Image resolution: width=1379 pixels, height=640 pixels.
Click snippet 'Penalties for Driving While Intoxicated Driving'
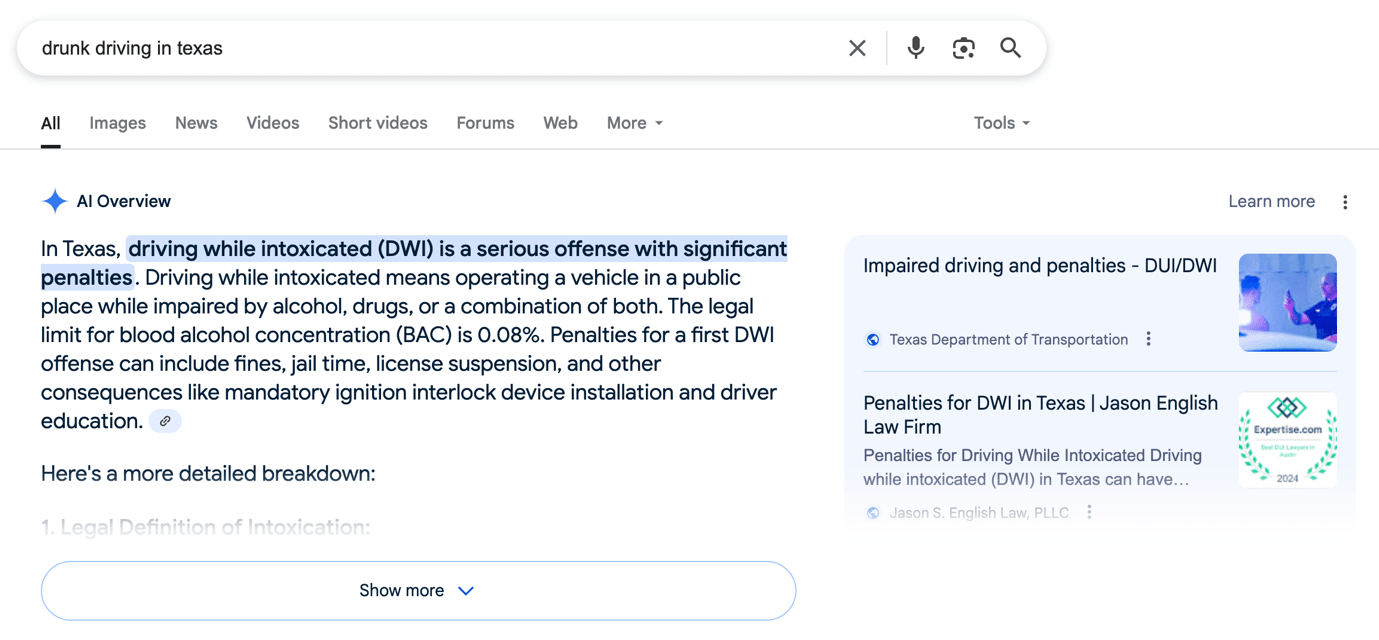click(1033, 456)
